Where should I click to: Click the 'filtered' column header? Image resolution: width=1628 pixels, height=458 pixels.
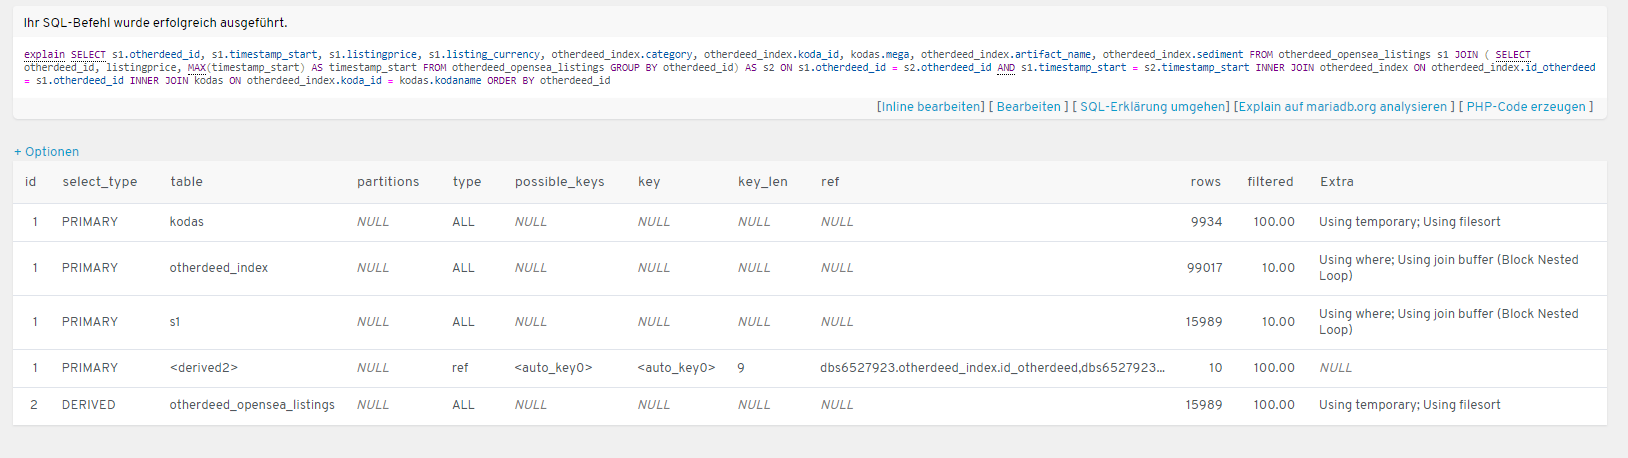pos(1270,182)
